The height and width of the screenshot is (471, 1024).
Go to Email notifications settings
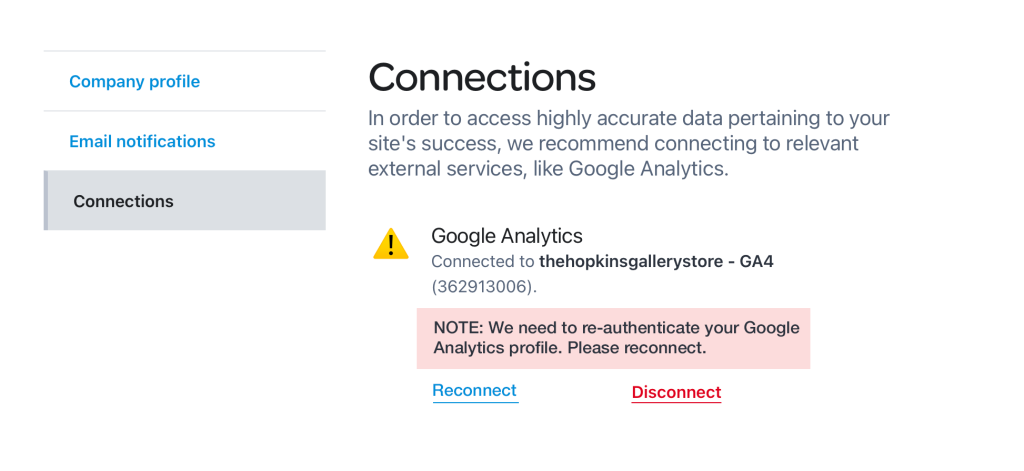pyautogui.click(x=142, y=141)
